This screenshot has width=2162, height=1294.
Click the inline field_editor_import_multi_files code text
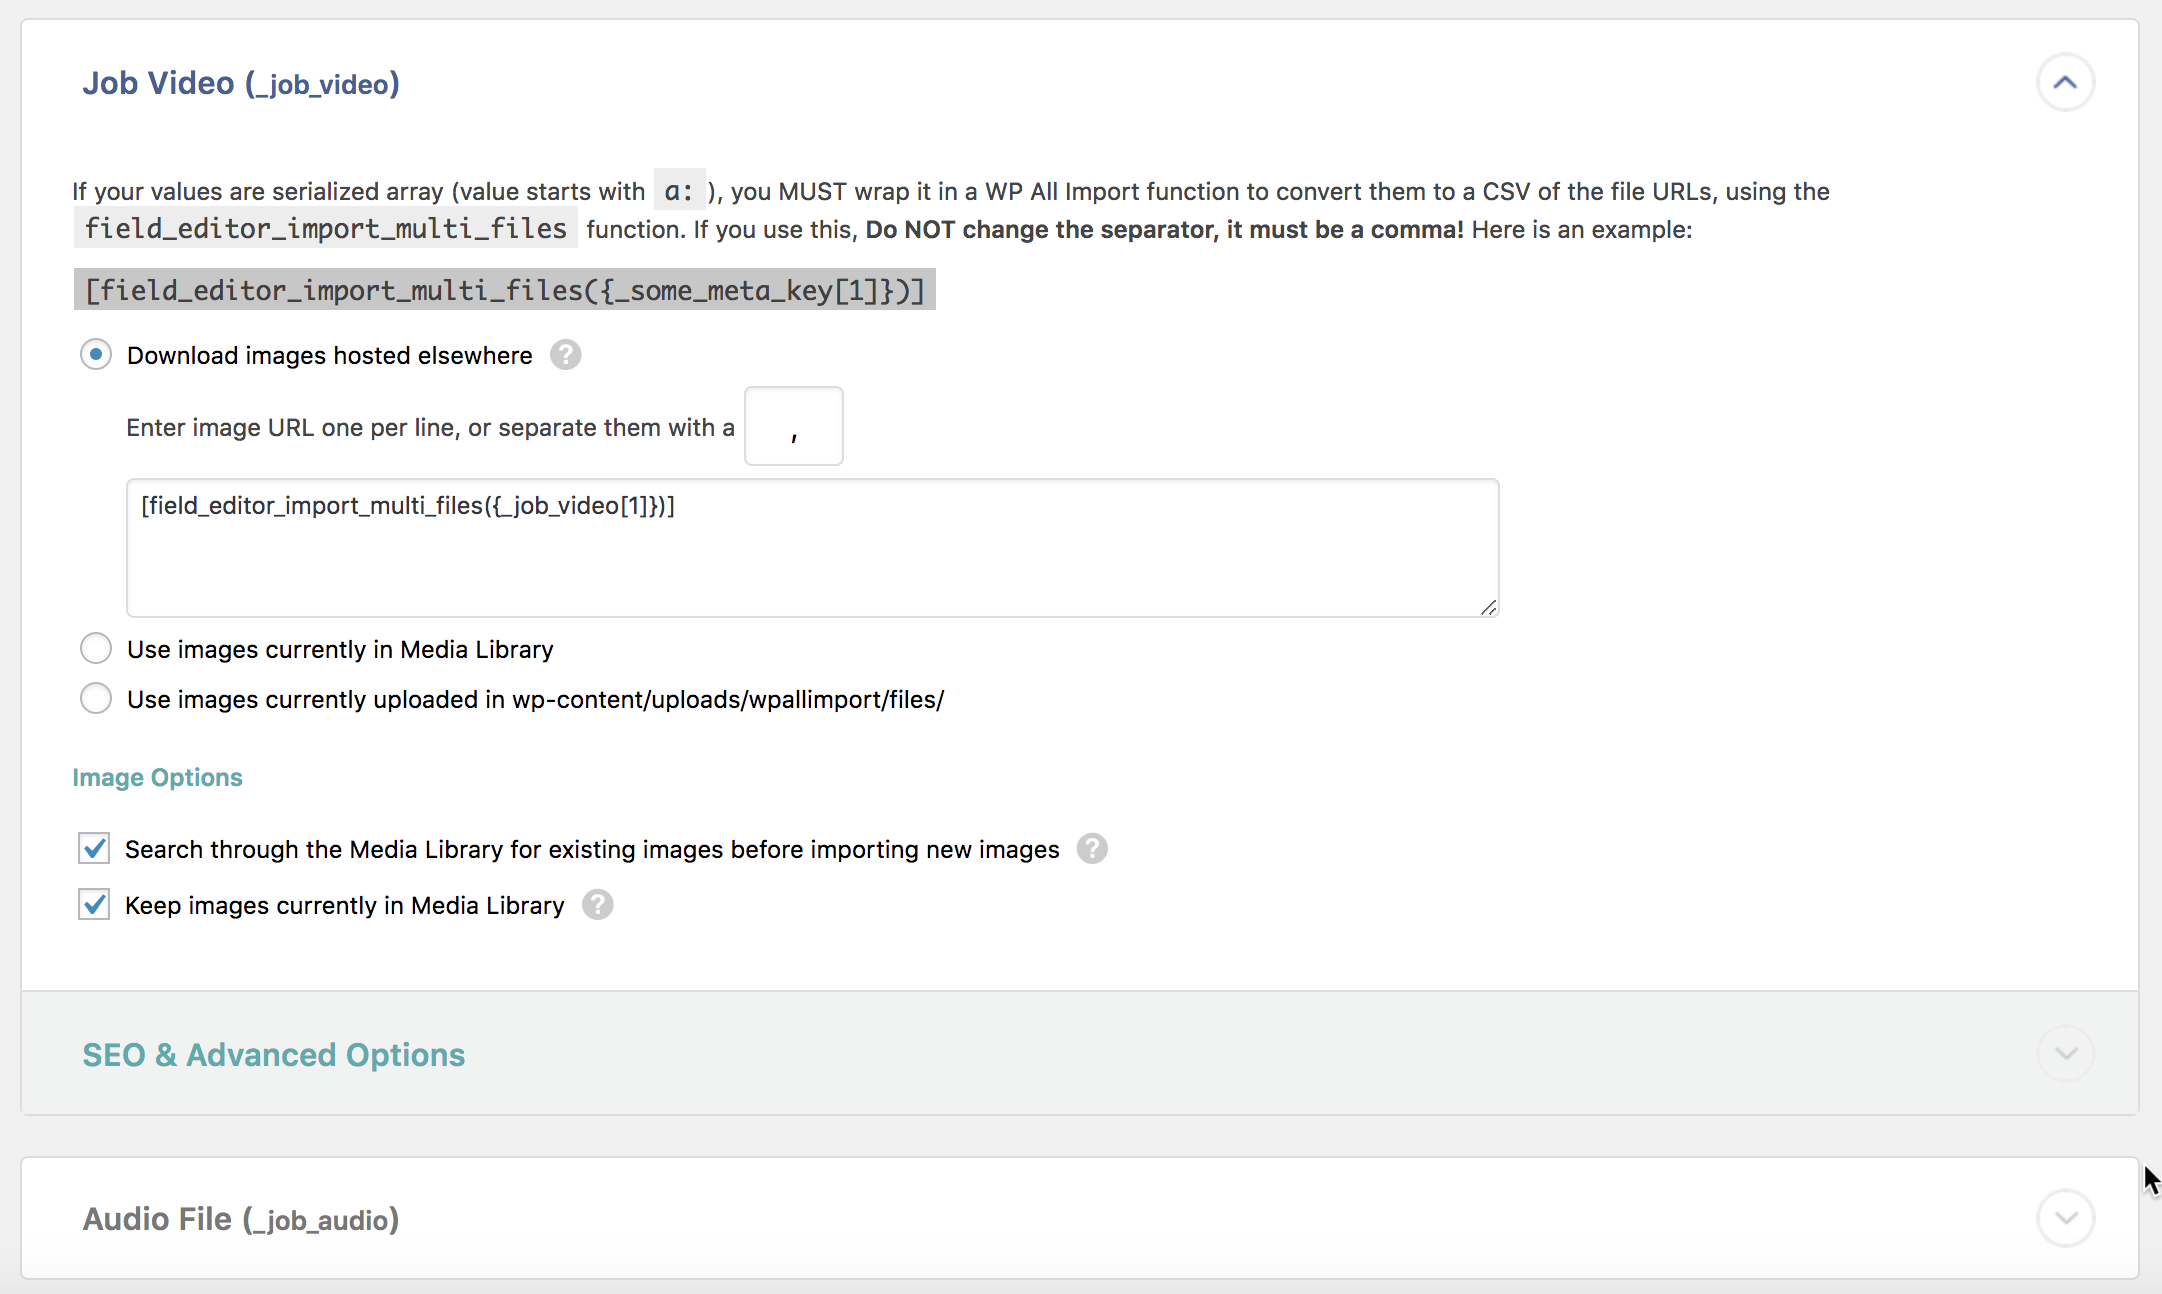(x=326, y=229)
